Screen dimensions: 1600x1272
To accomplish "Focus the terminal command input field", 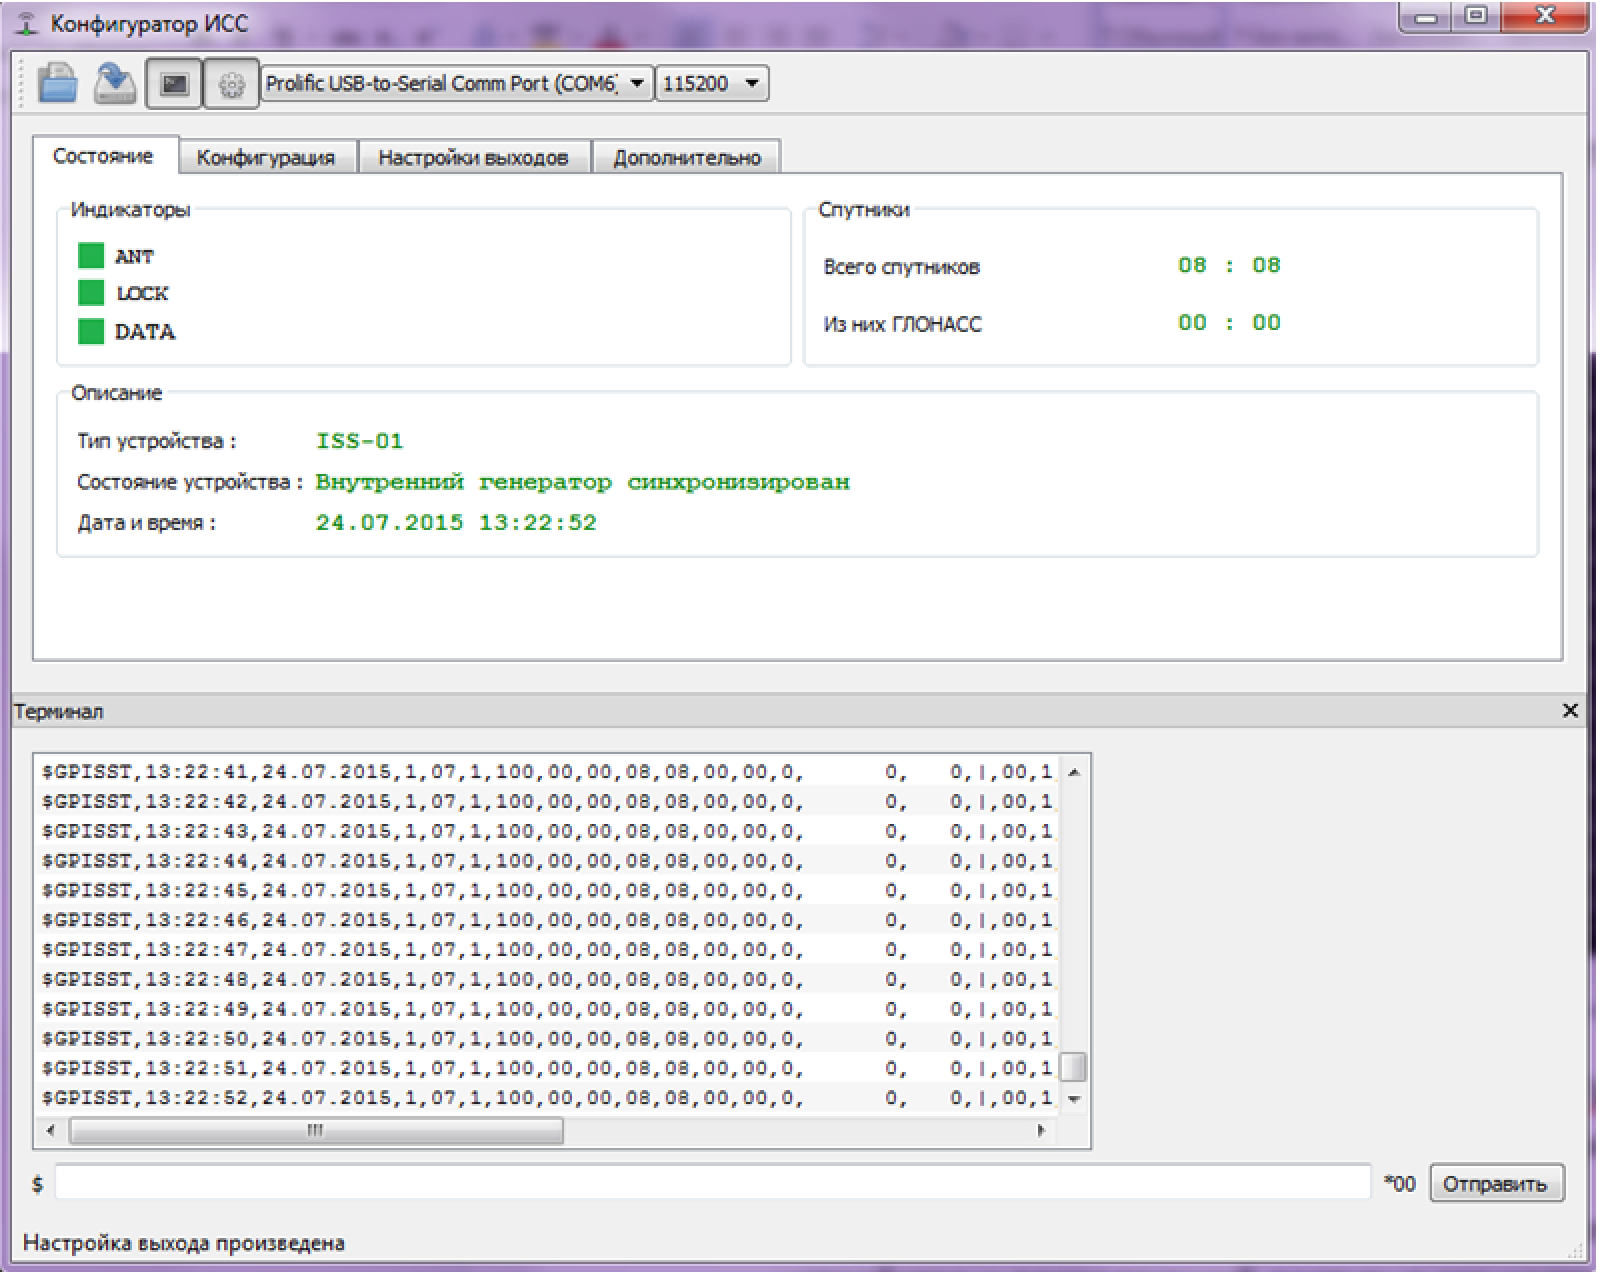I will tap(712, 1183).
